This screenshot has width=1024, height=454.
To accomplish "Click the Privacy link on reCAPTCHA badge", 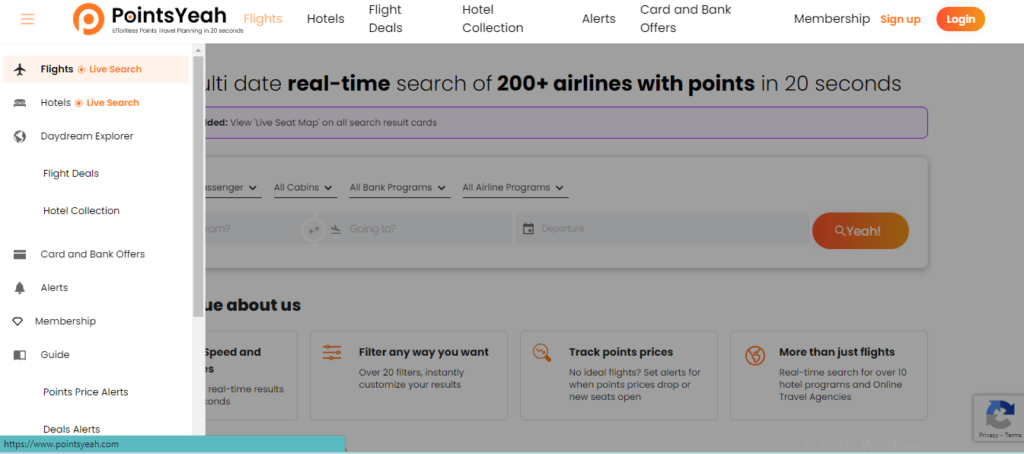I will click(x=989, y=434).
